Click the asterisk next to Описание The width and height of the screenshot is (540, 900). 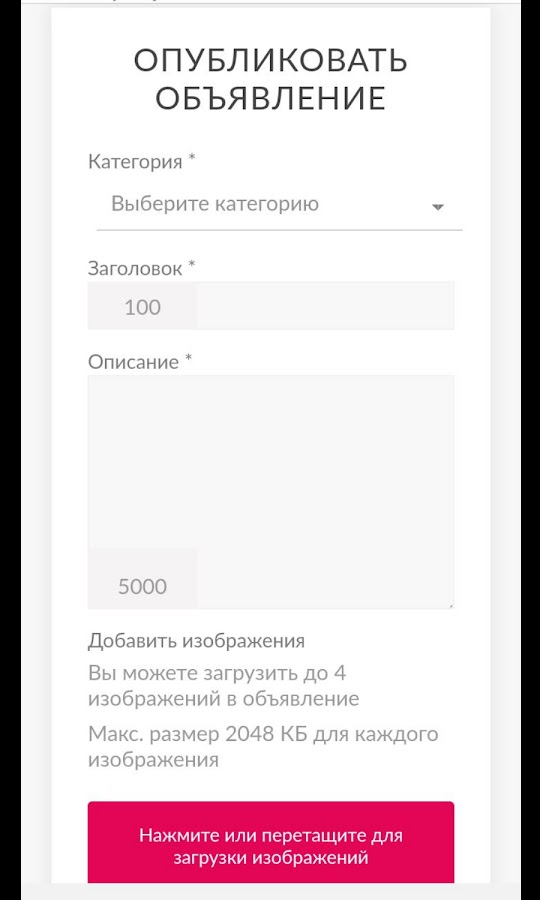pyautogui.click(x=188, y=358)
